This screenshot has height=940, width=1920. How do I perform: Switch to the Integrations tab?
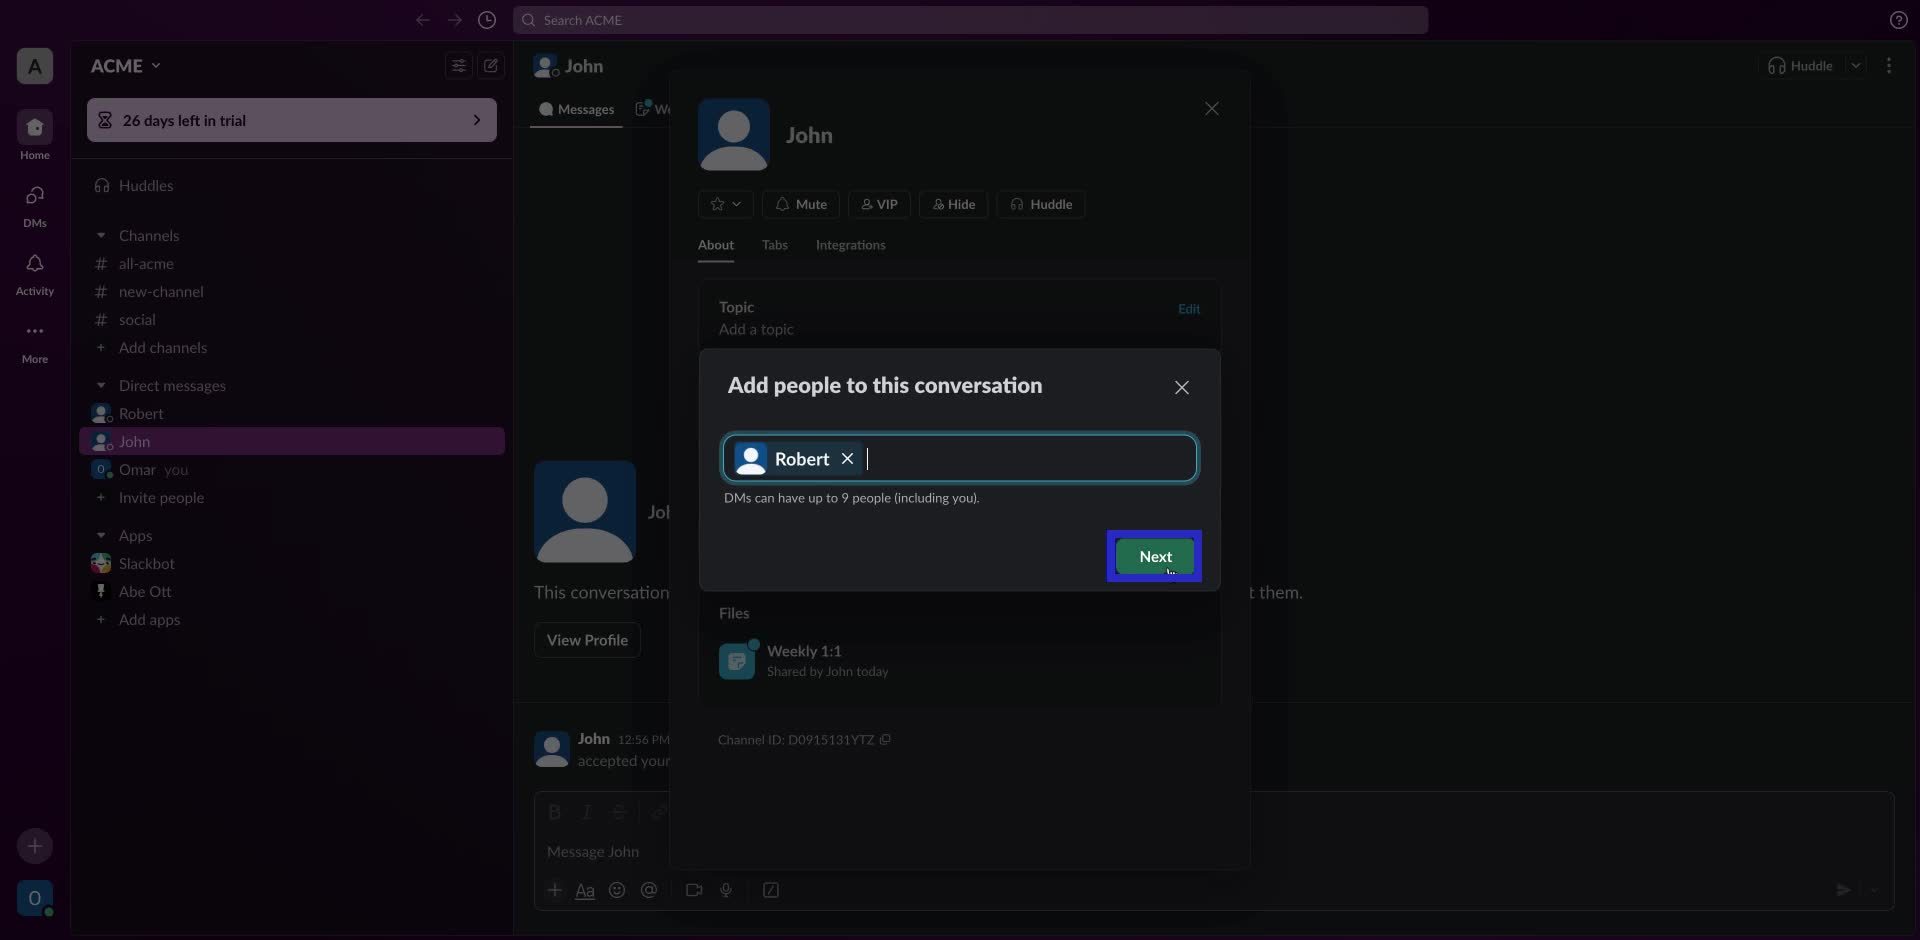click(x=851, y=245)
